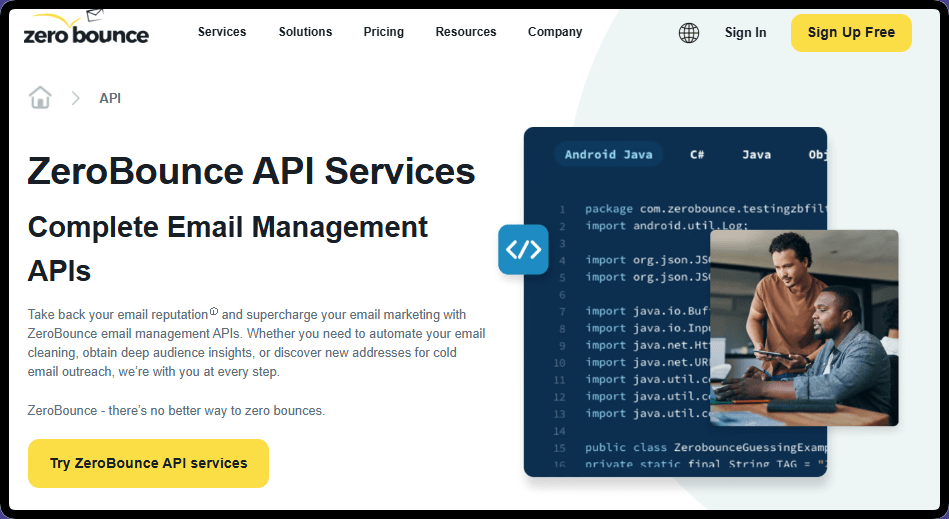Click the ZeroBounce API Services heading
949x519 pixels.
[251, 171]
